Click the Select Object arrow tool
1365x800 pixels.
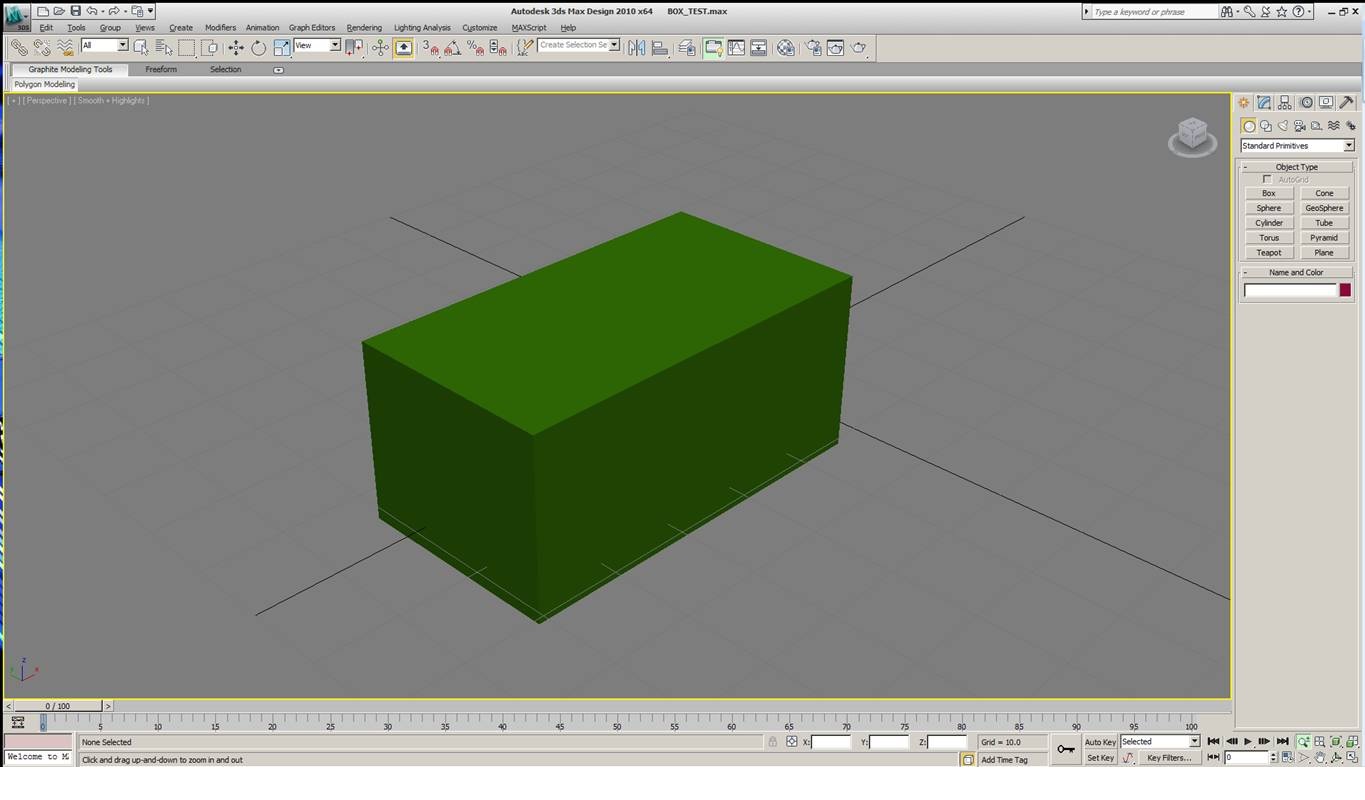pyautogui.click(x=141, y=47)
